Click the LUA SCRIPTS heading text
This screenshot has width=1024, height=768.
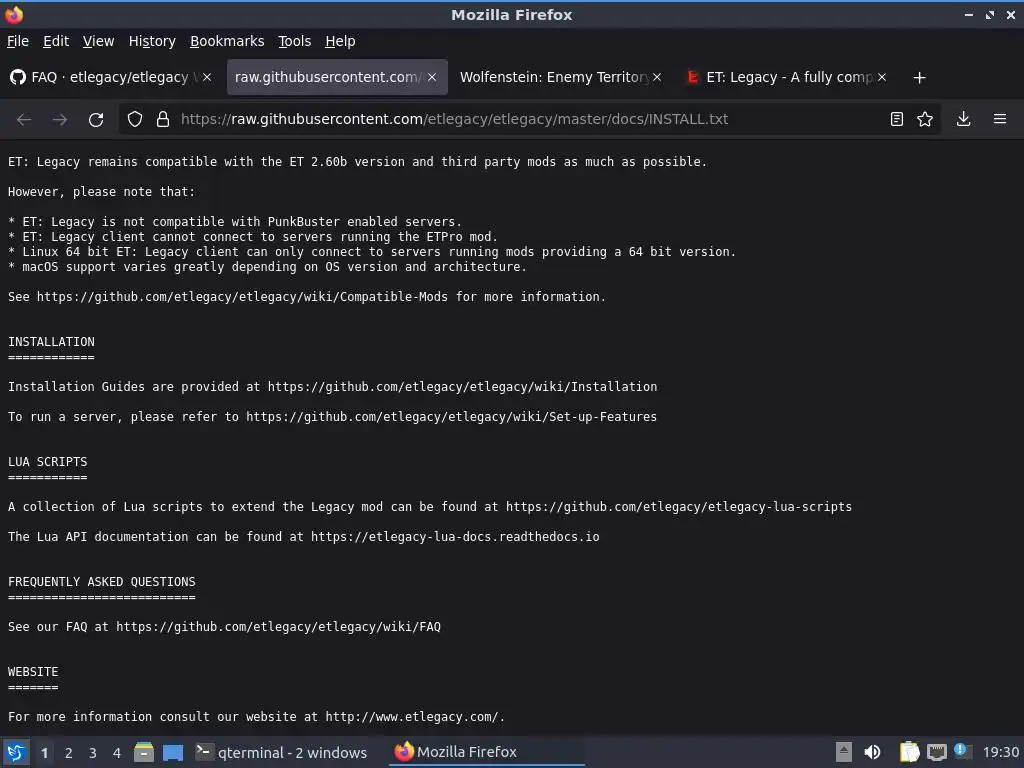pos(47,462)
